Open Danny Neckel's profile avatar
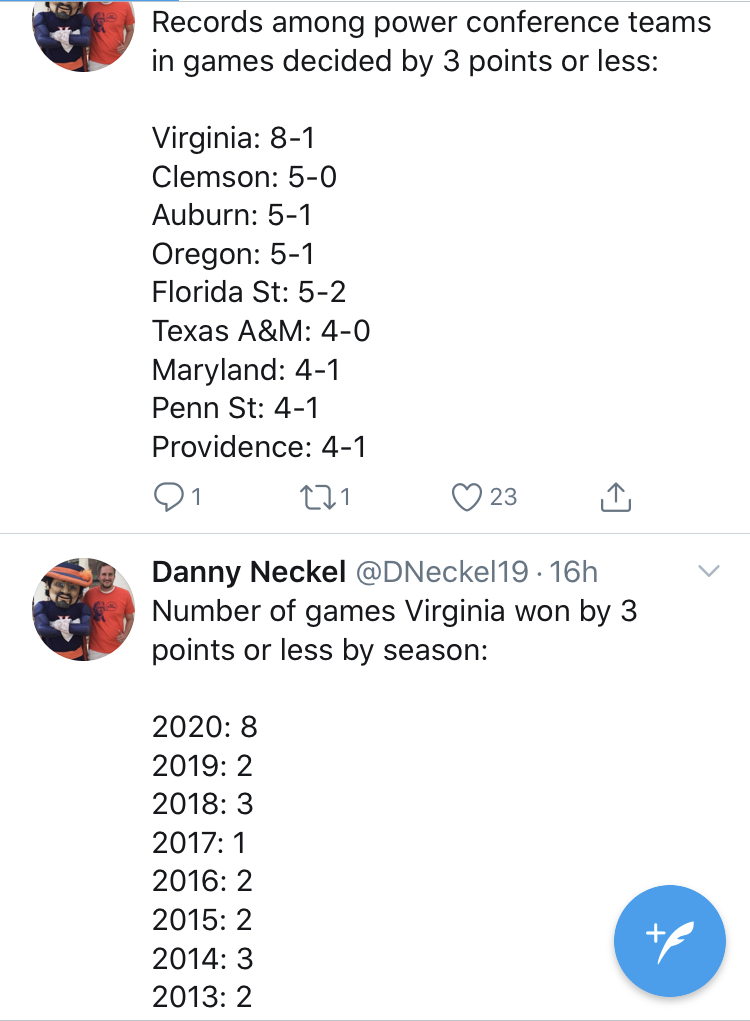 [x=83, y=609]
